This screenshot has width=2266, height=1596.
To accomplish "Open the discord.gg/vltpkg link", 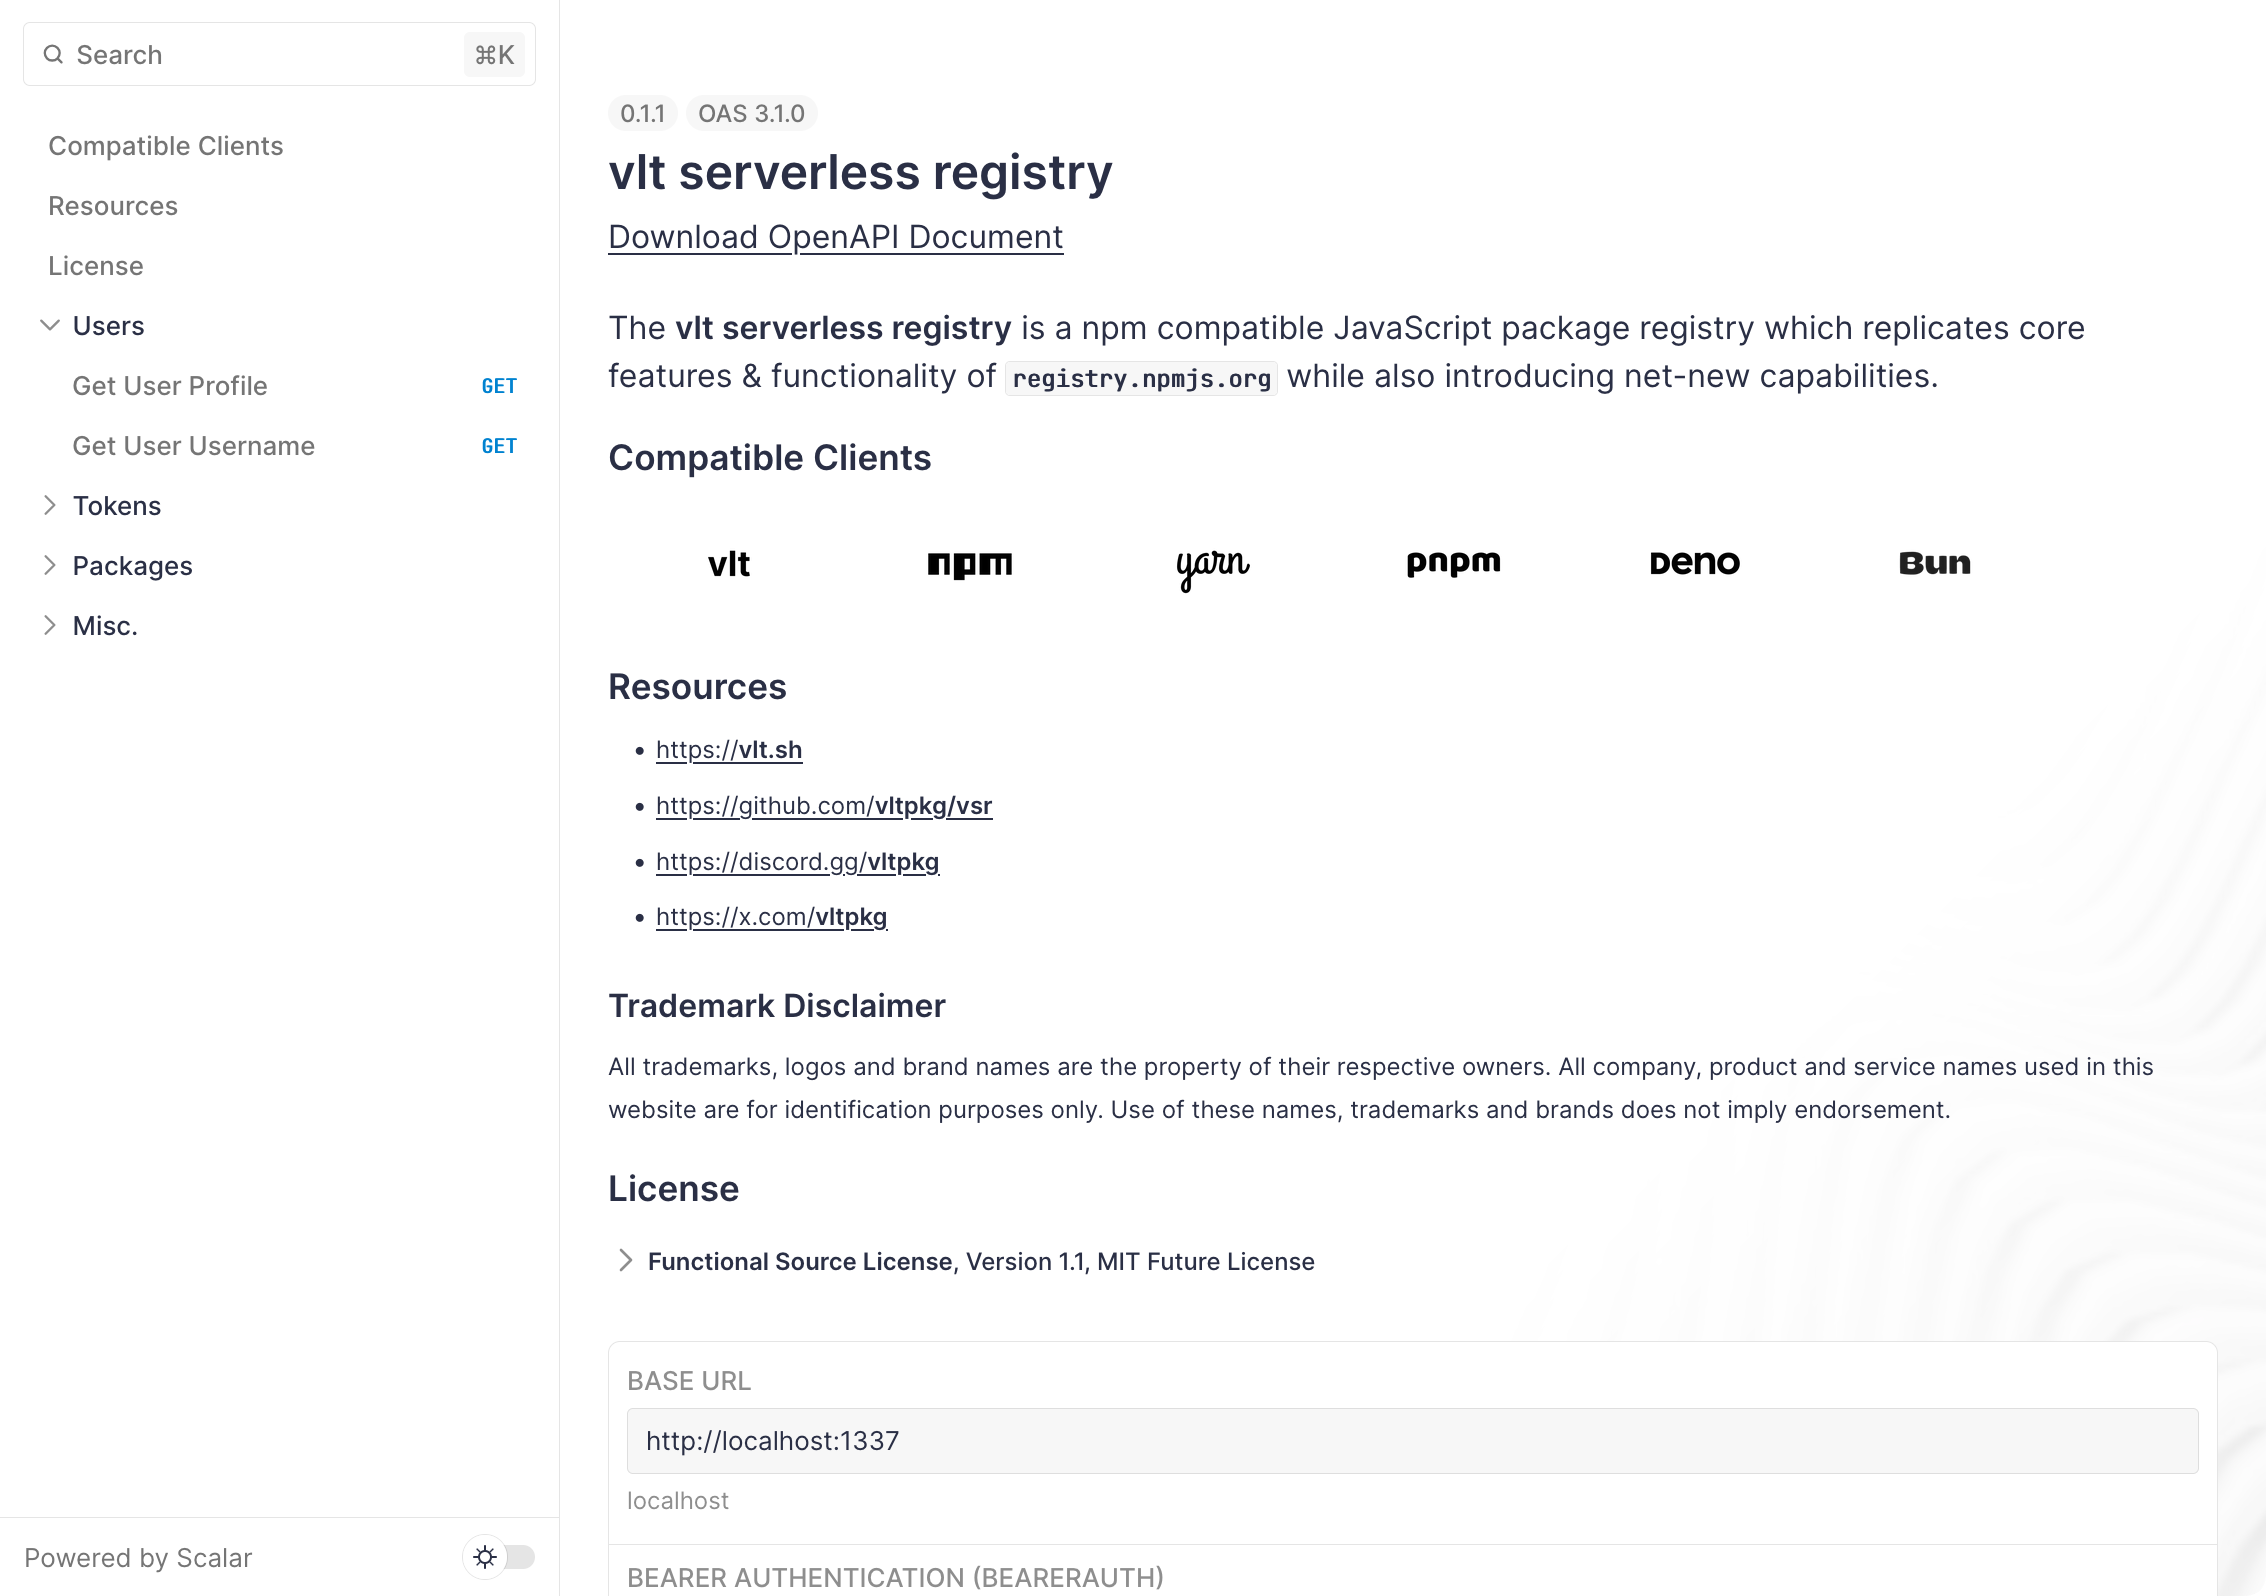I will point(797,862).
